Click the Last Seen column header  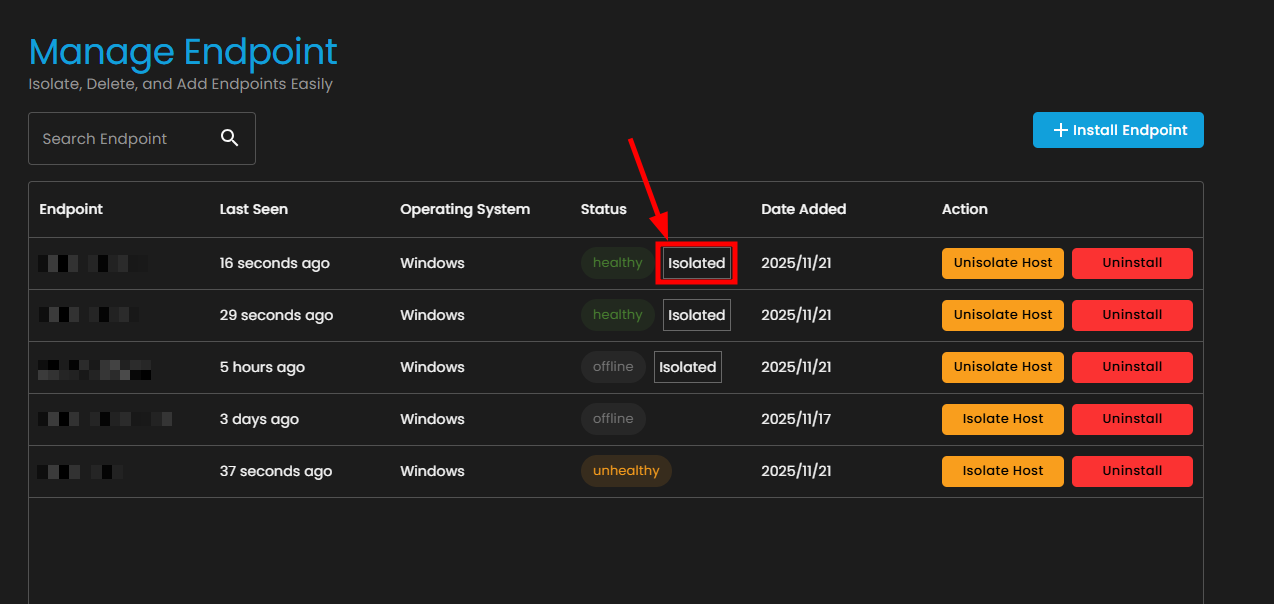pos(254,209)
